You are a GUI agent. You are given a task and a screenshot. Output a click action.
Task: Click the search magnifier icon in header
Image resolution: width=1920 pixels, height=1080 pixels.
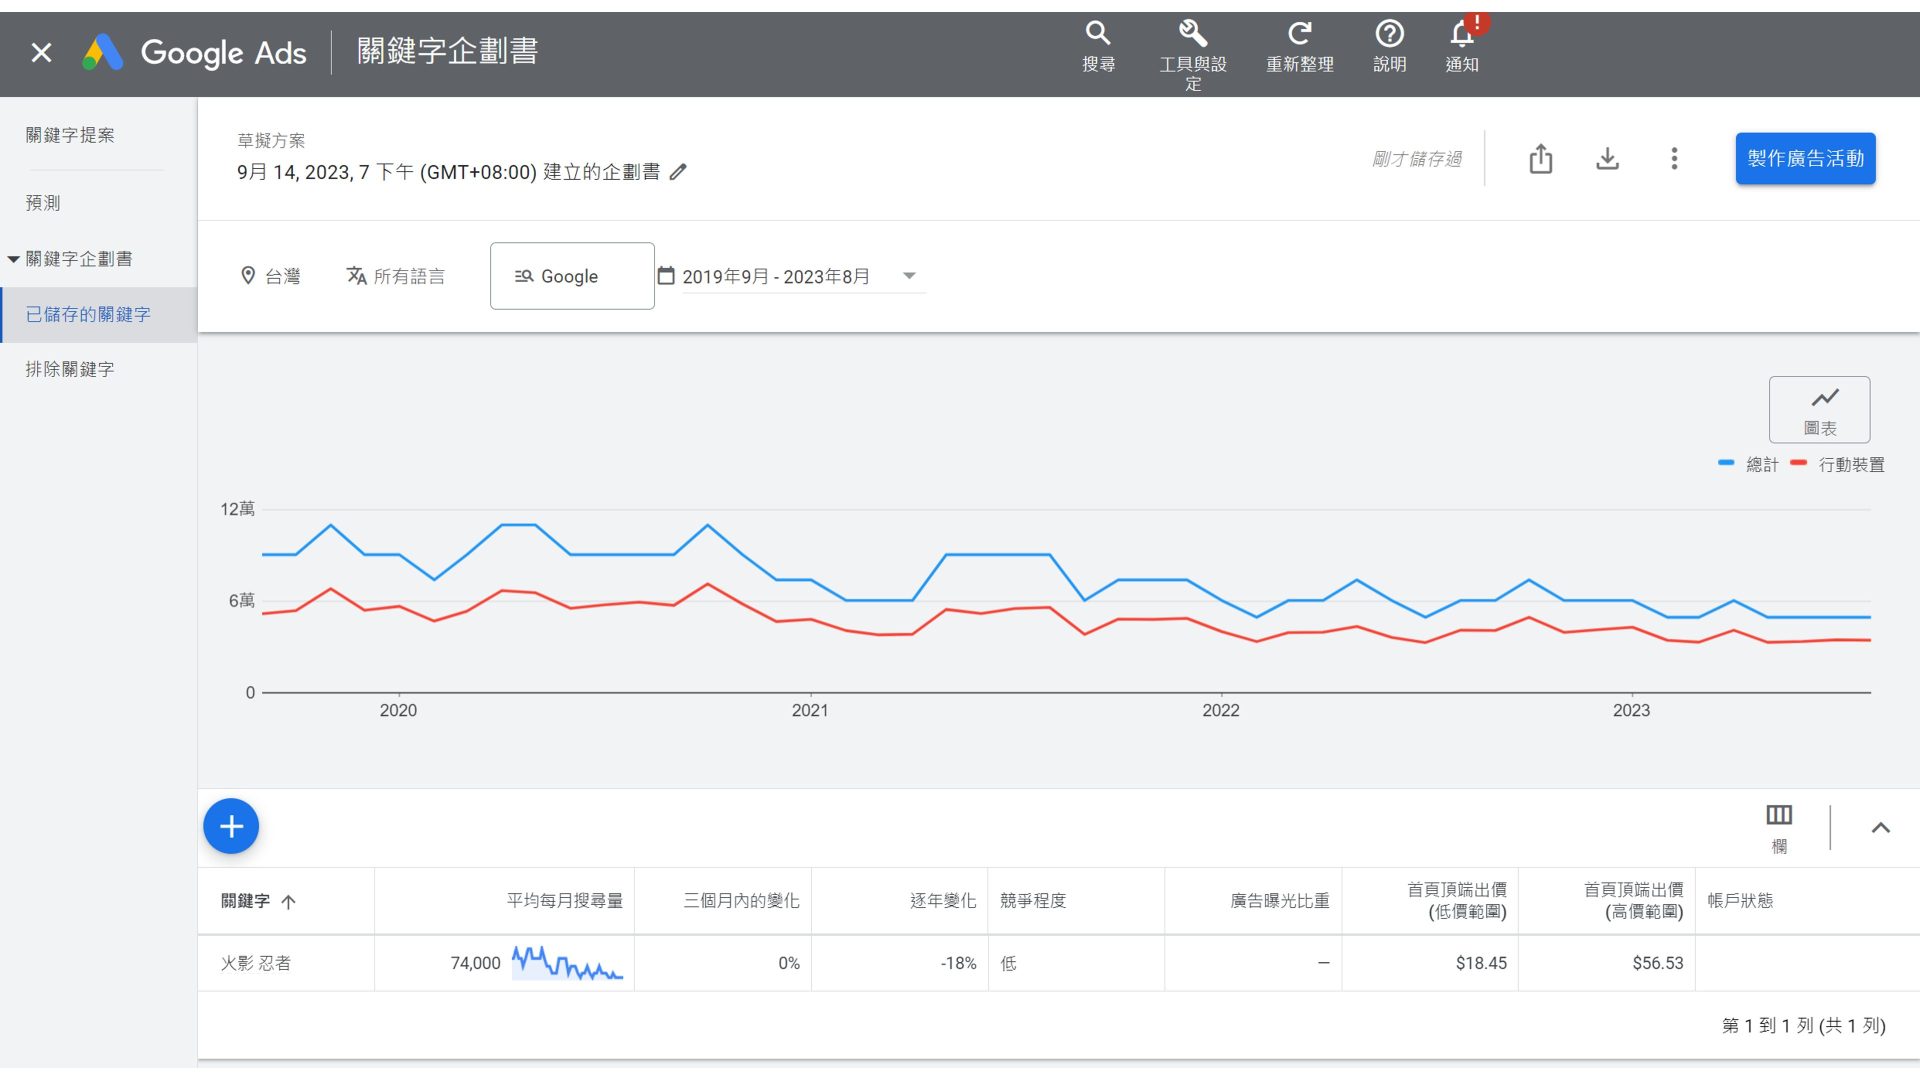[1098, 34]
